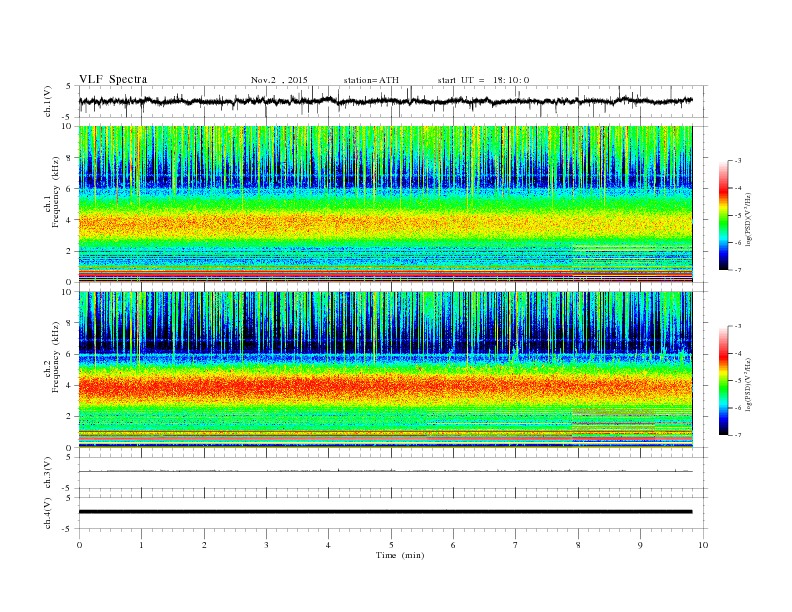Click tick label "1" on the Time axis
The width and height of the screenshot is (792, 612).
point(141,545)
